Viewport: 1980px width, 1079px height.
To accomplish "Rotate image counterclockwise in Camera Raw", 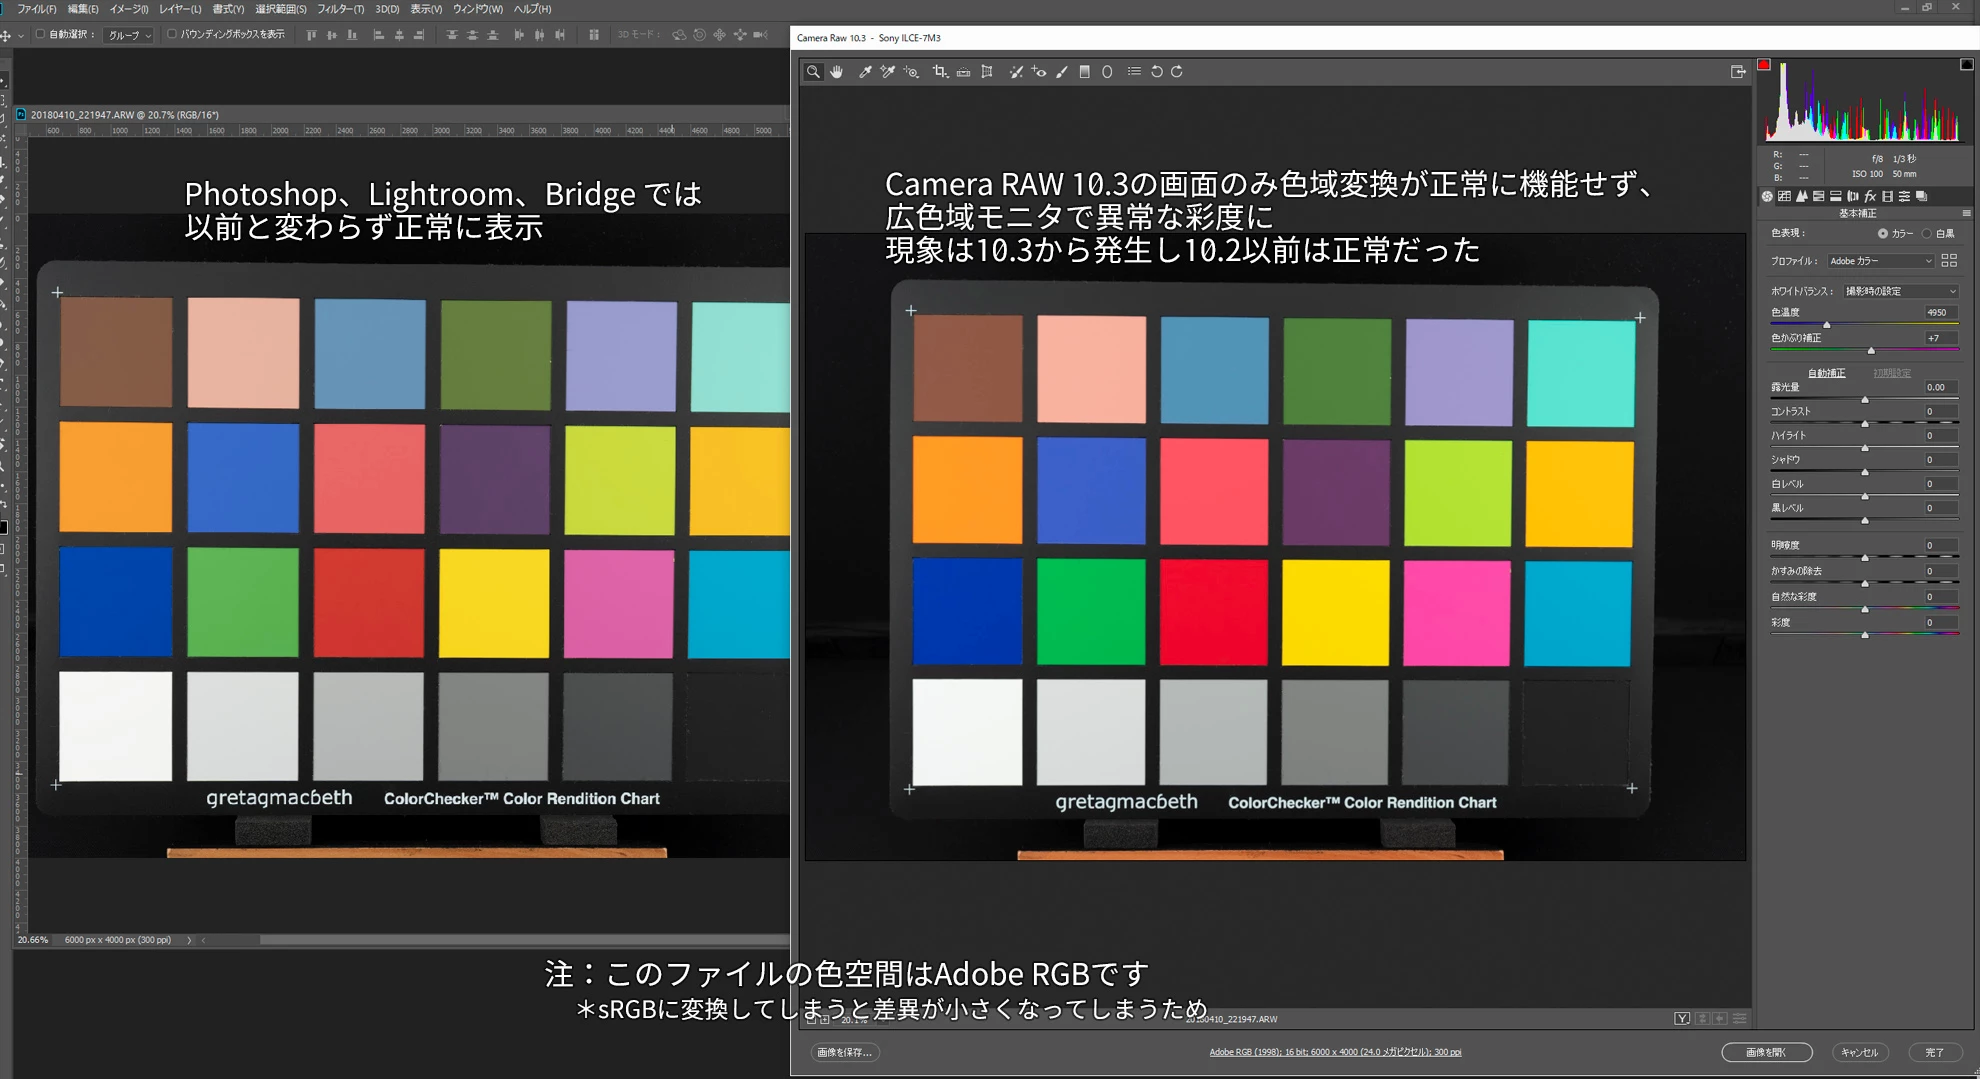I will point(1157,72).
